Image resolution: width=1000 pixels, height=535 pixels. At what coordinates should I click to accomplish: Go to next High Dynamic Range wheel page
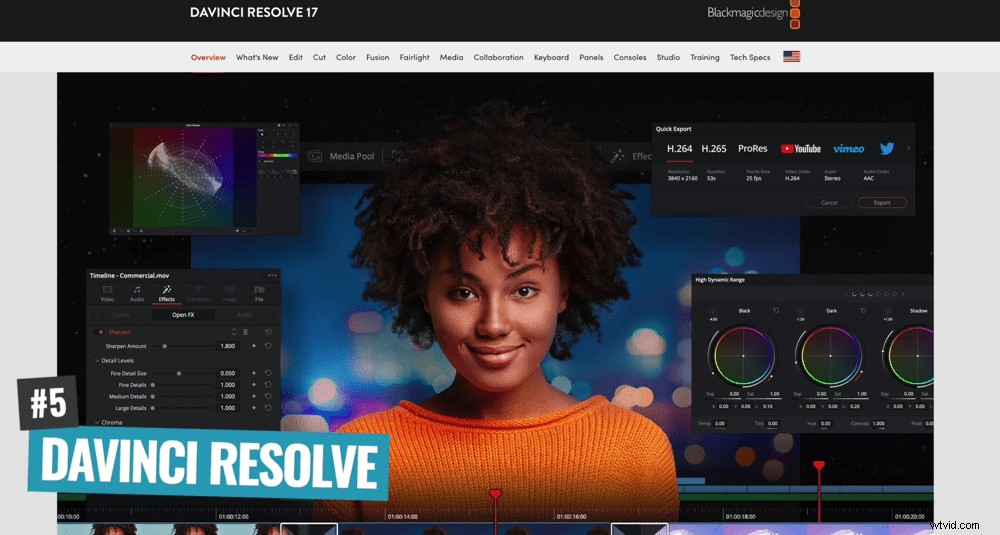[904, 294]
